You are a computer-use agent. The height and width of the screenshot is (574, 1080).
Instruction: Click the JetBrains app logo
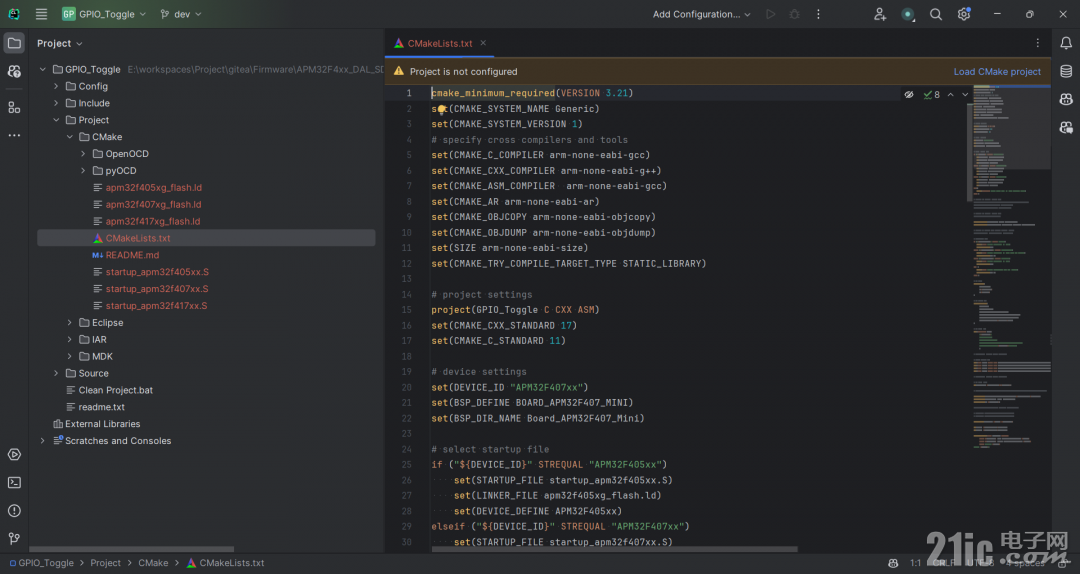tap(14, 14)
